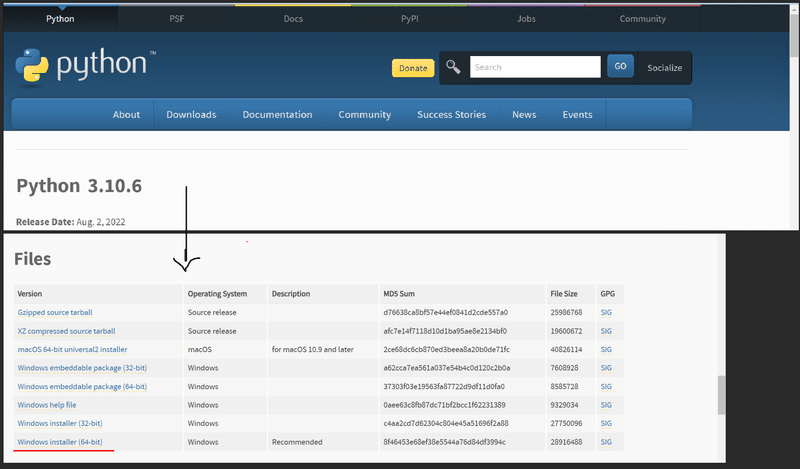This screenshot has height=469, width=800.
Task: Click the file size 40826114
Action: [x=566, y=350]
